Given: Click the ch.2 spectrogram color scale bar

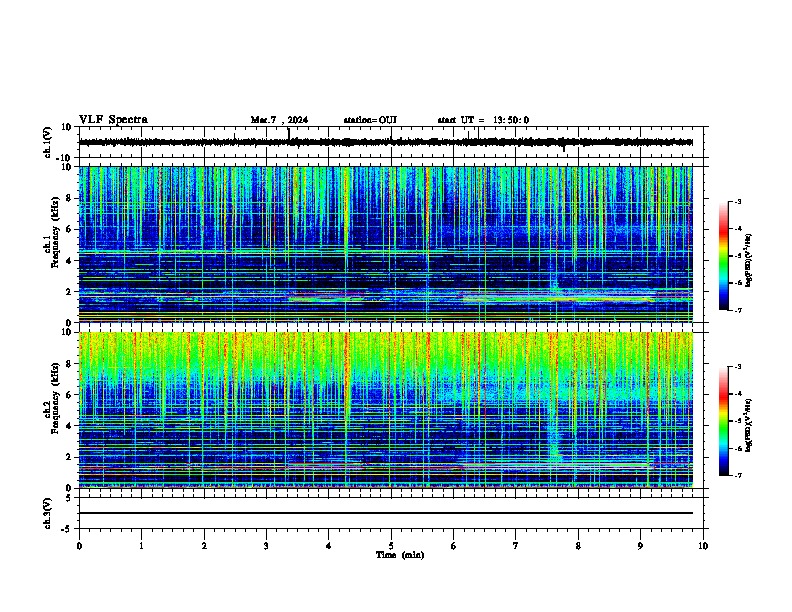Looking at the screenshot, I should tap(724, 421).
